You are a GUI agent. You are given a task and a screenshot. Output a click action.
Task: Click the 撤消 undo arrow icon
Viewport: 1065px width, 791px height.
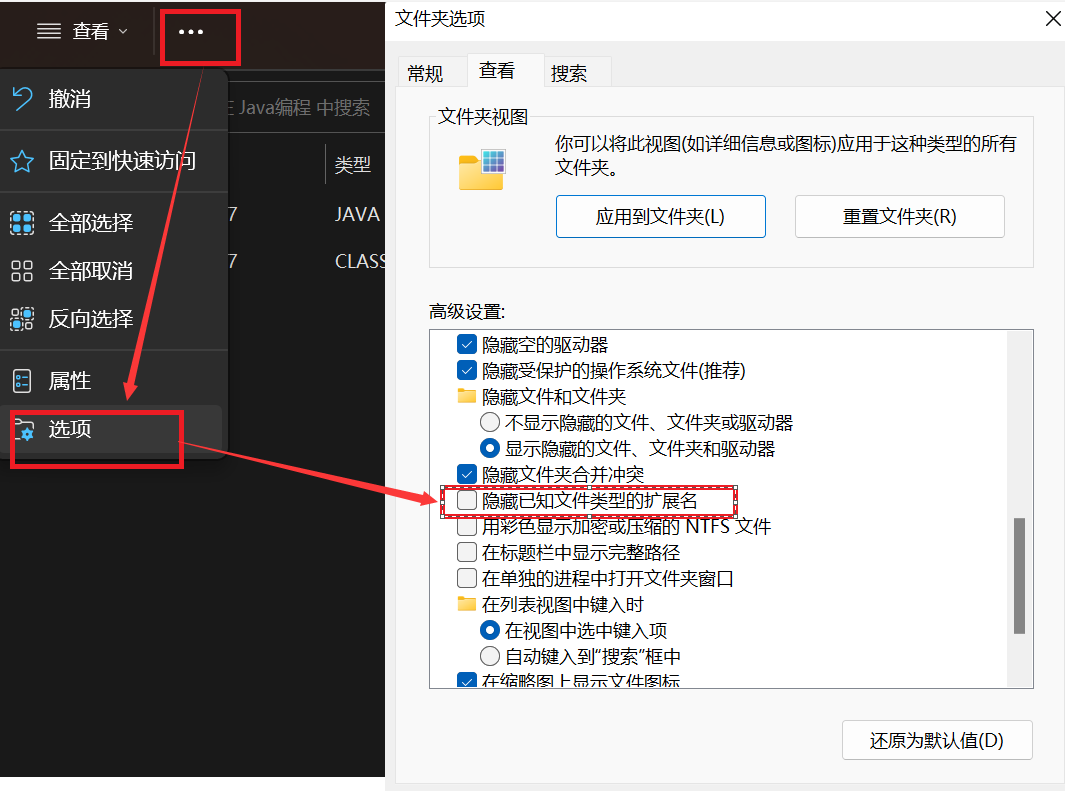pos(22,99)
